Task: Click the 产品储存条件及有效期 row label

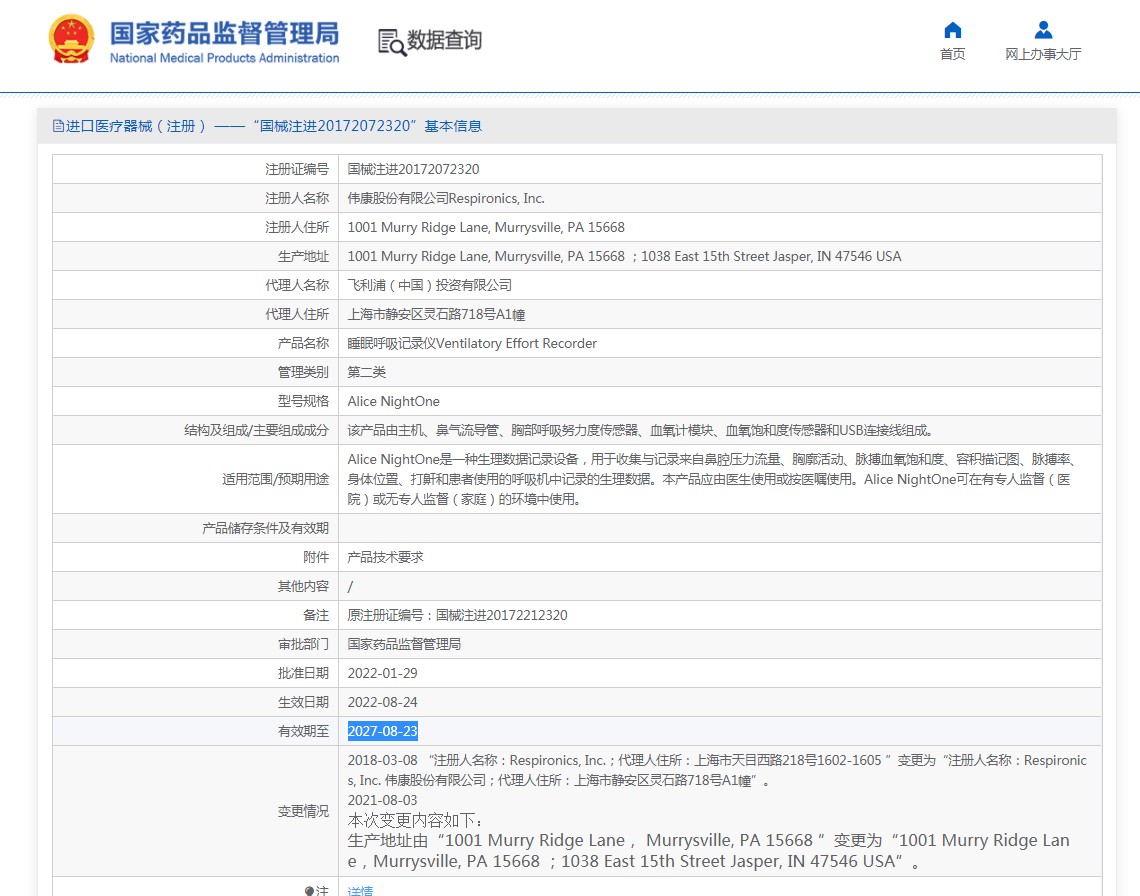Action: click(265, 528)
